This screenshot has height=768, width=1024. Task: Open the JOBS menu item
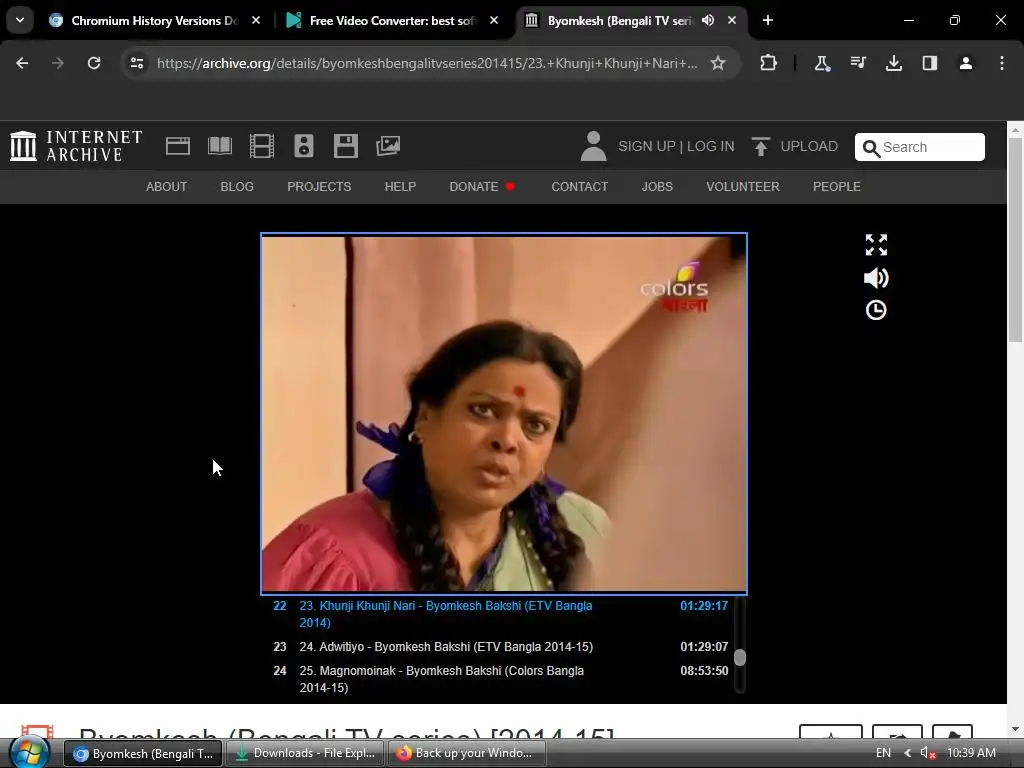click(x=657, y=187)
